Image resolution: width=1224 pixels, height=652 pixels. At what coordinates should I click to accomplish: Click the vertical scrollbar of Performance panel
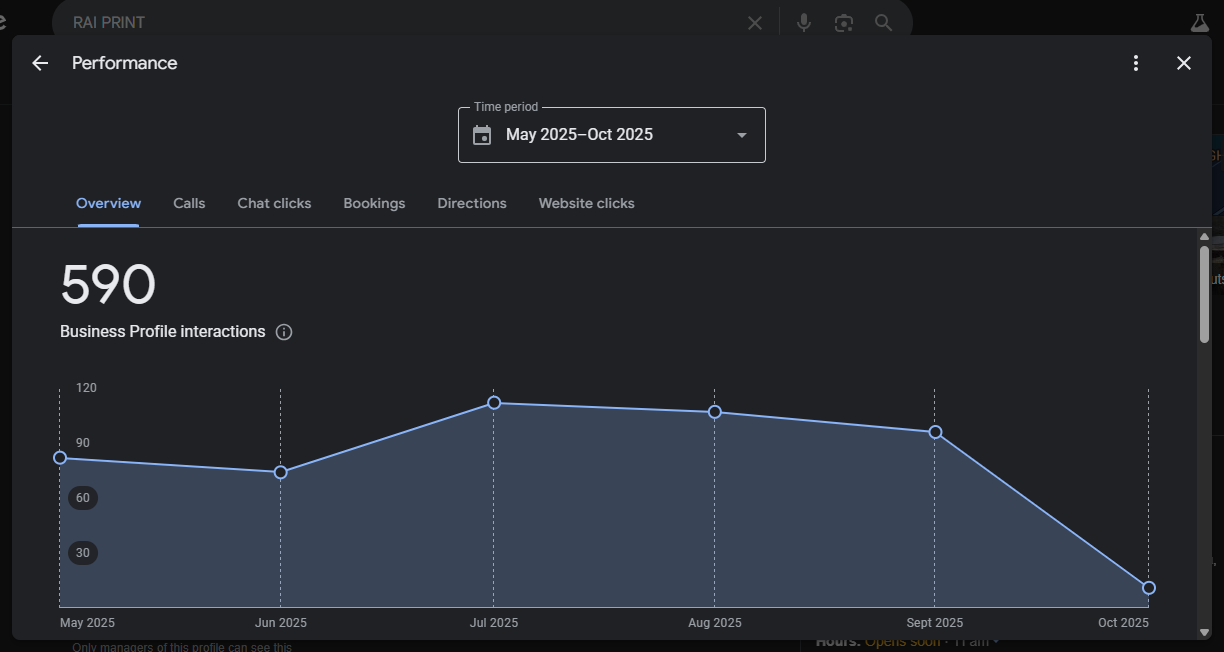[x=1204, y=295]
